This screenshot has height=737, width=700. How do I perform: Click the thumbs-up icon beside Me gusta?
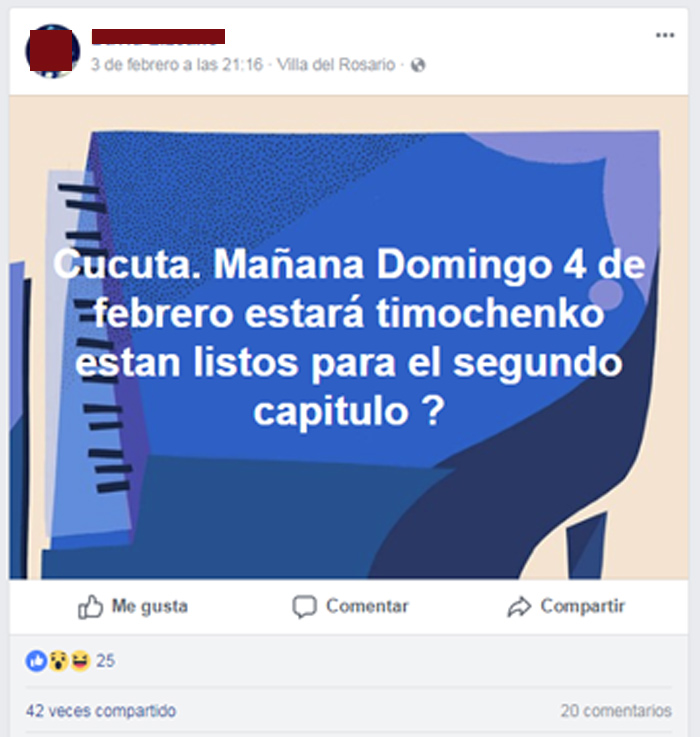coord(90,607)
